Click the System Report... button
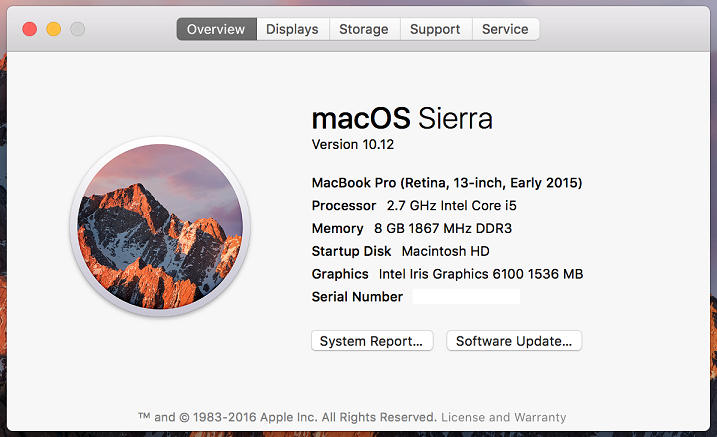Screen dimensions: 717x437 pos(372,341)
